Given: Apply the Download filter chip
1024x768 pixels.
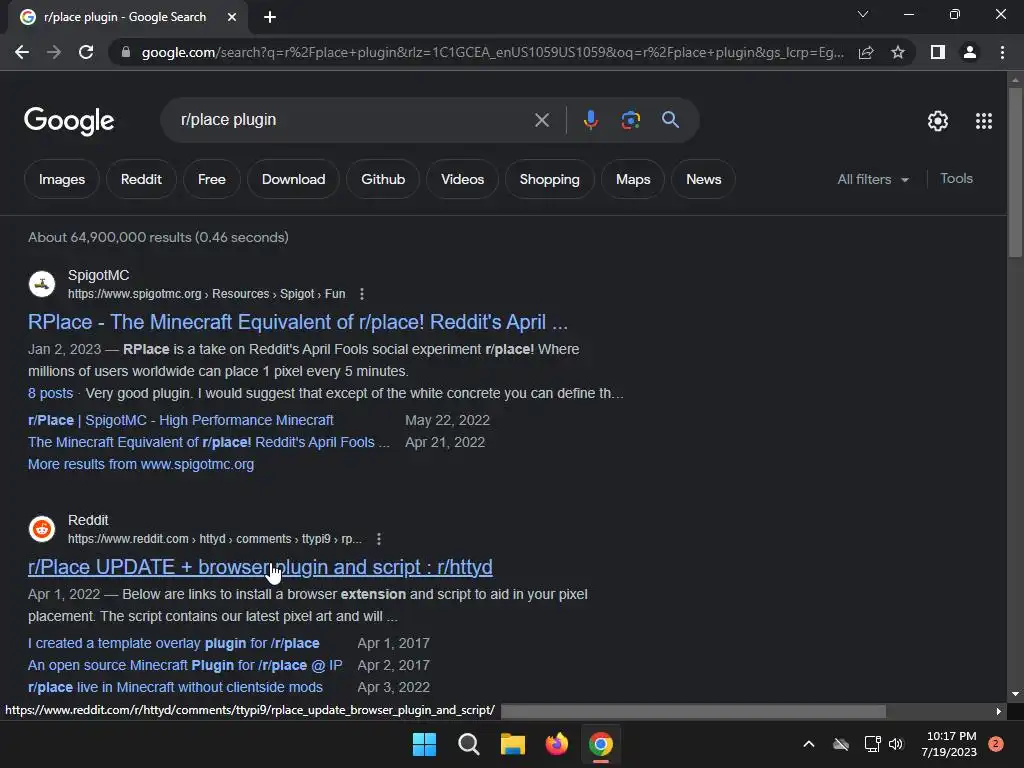Looking at the screenshot, I should pyautogui.click(x=293, y=180).
